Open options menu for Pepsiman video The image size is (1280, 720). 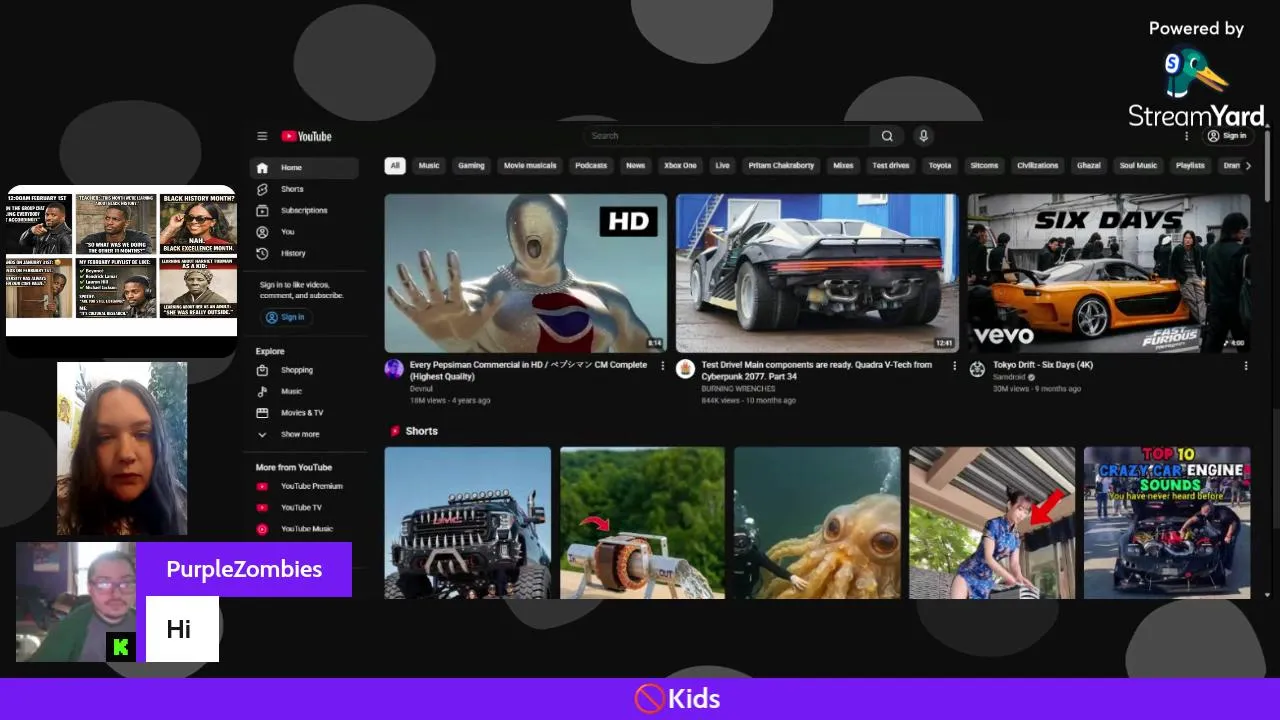click(x=662, y=366)
